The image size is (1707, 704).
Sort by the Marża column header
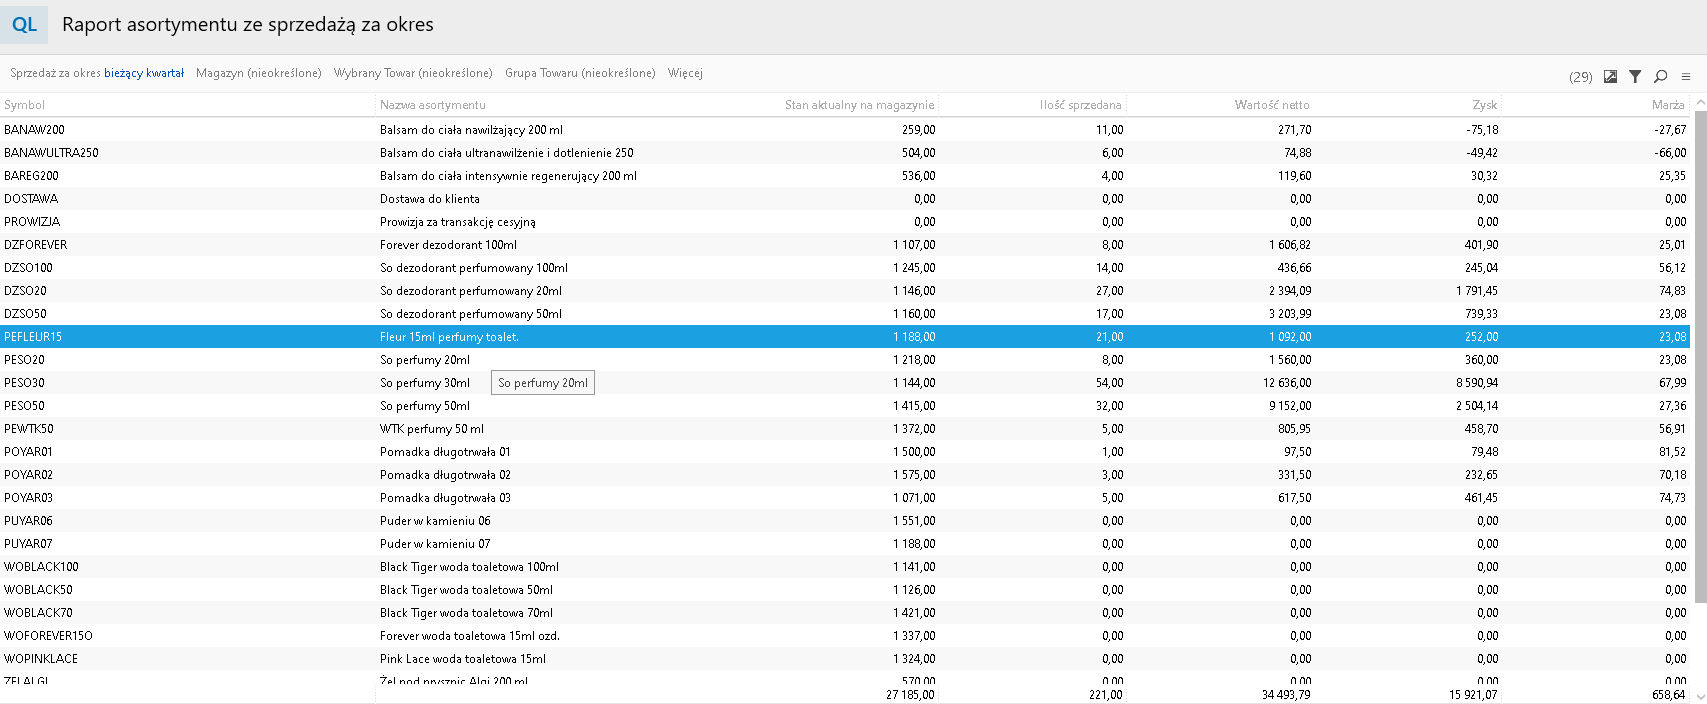(1667, 105)
